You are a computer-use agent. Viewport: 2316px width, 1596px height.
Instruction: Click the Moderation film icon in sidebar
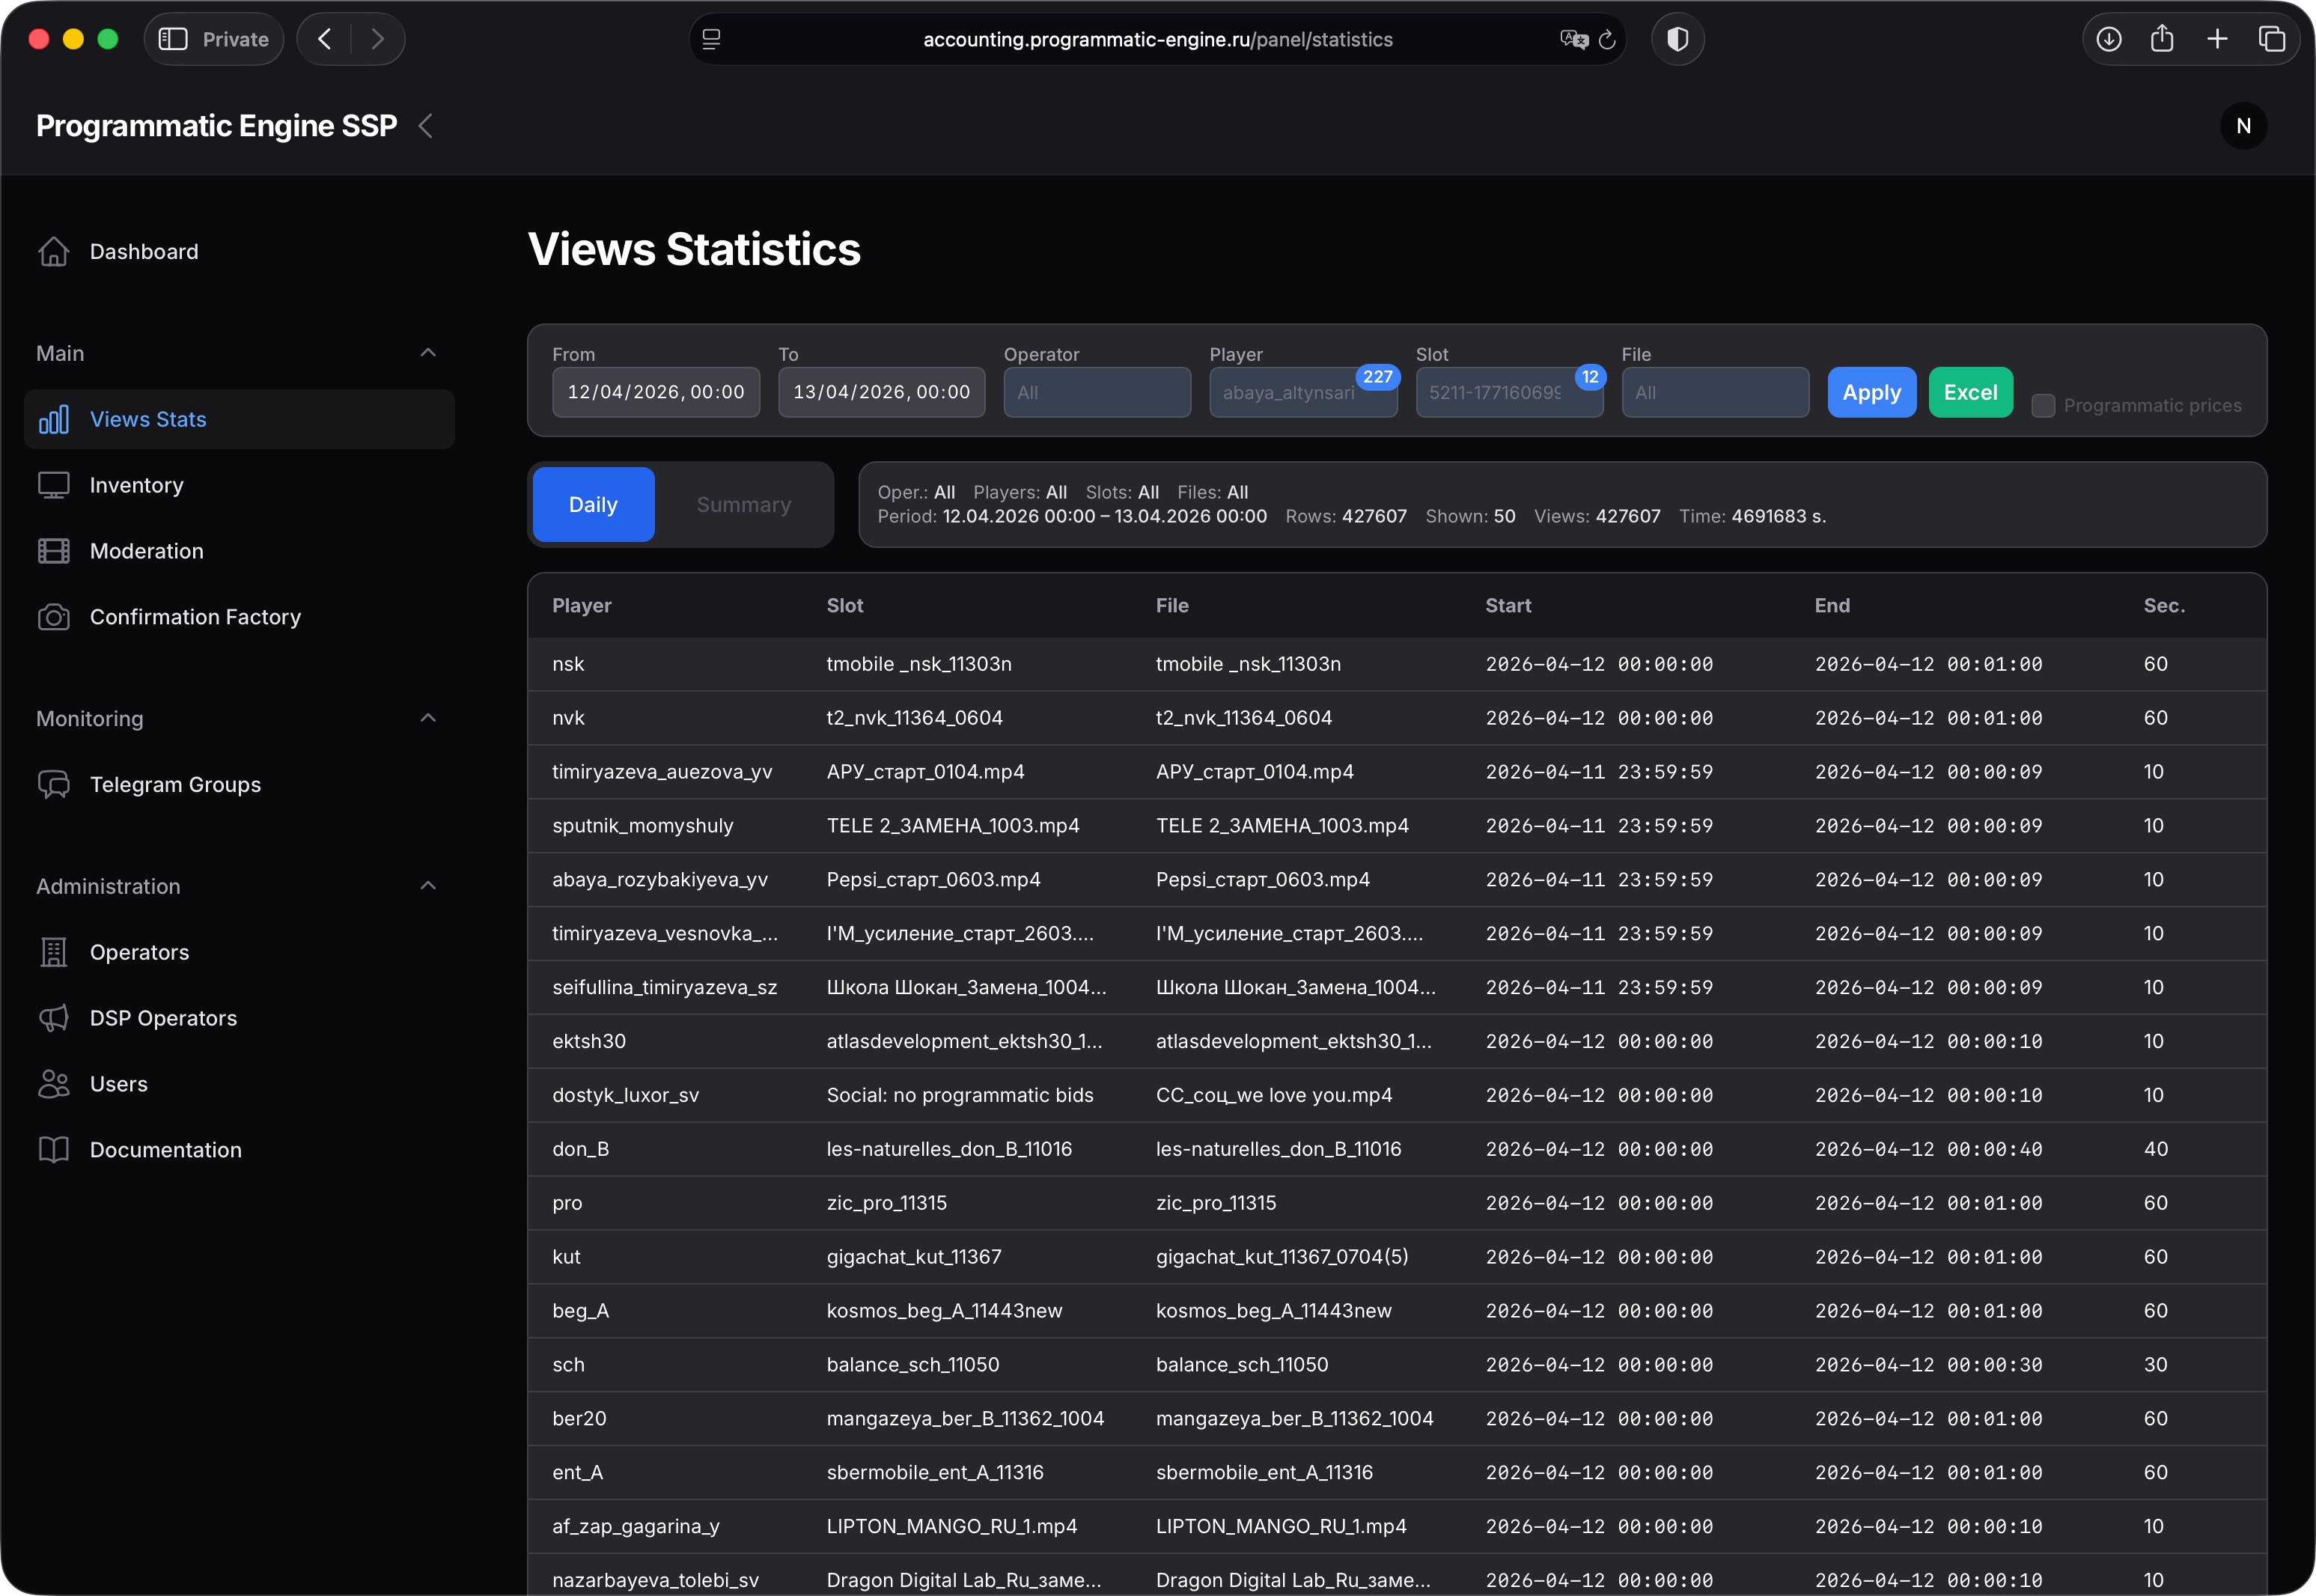54,550
